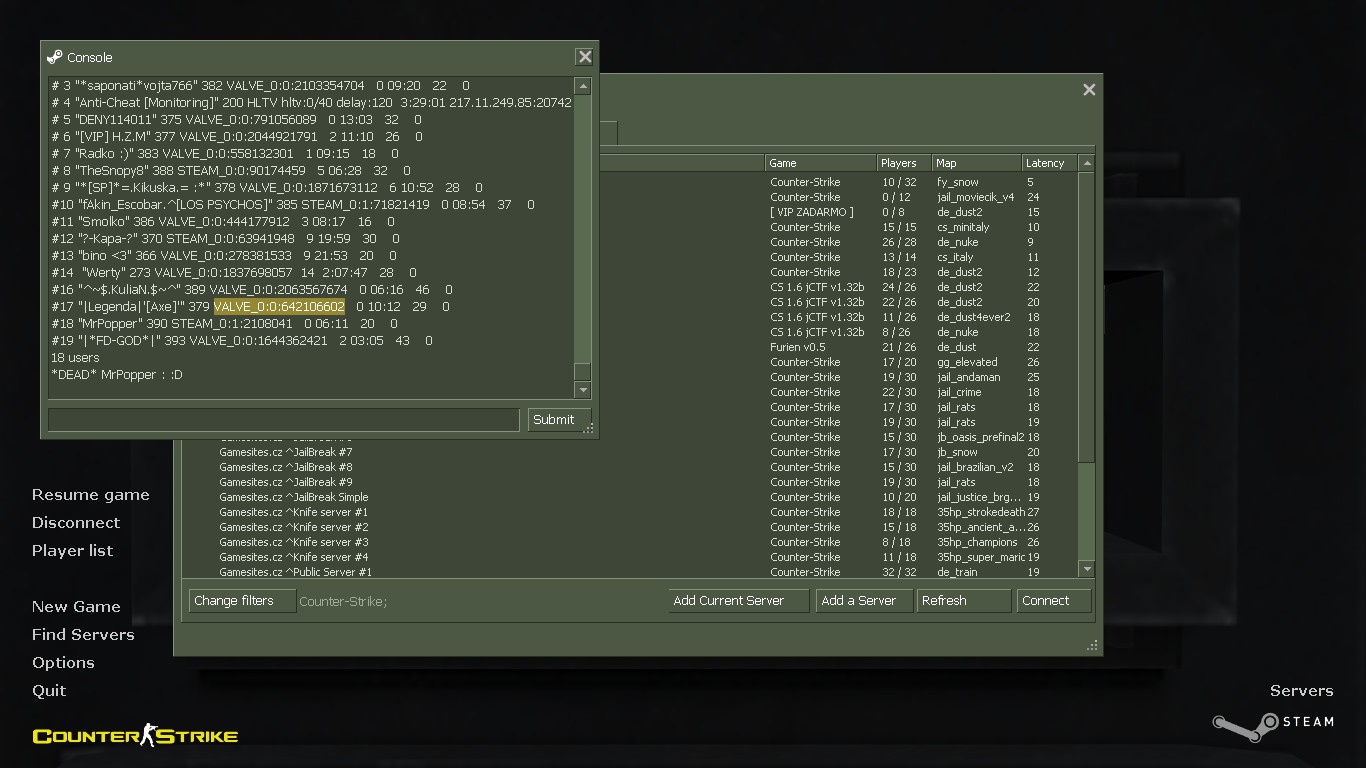The image size is (1366, 768).
Task: Click the Console scrollbar down arrow
Action: [x=582, y=388]
